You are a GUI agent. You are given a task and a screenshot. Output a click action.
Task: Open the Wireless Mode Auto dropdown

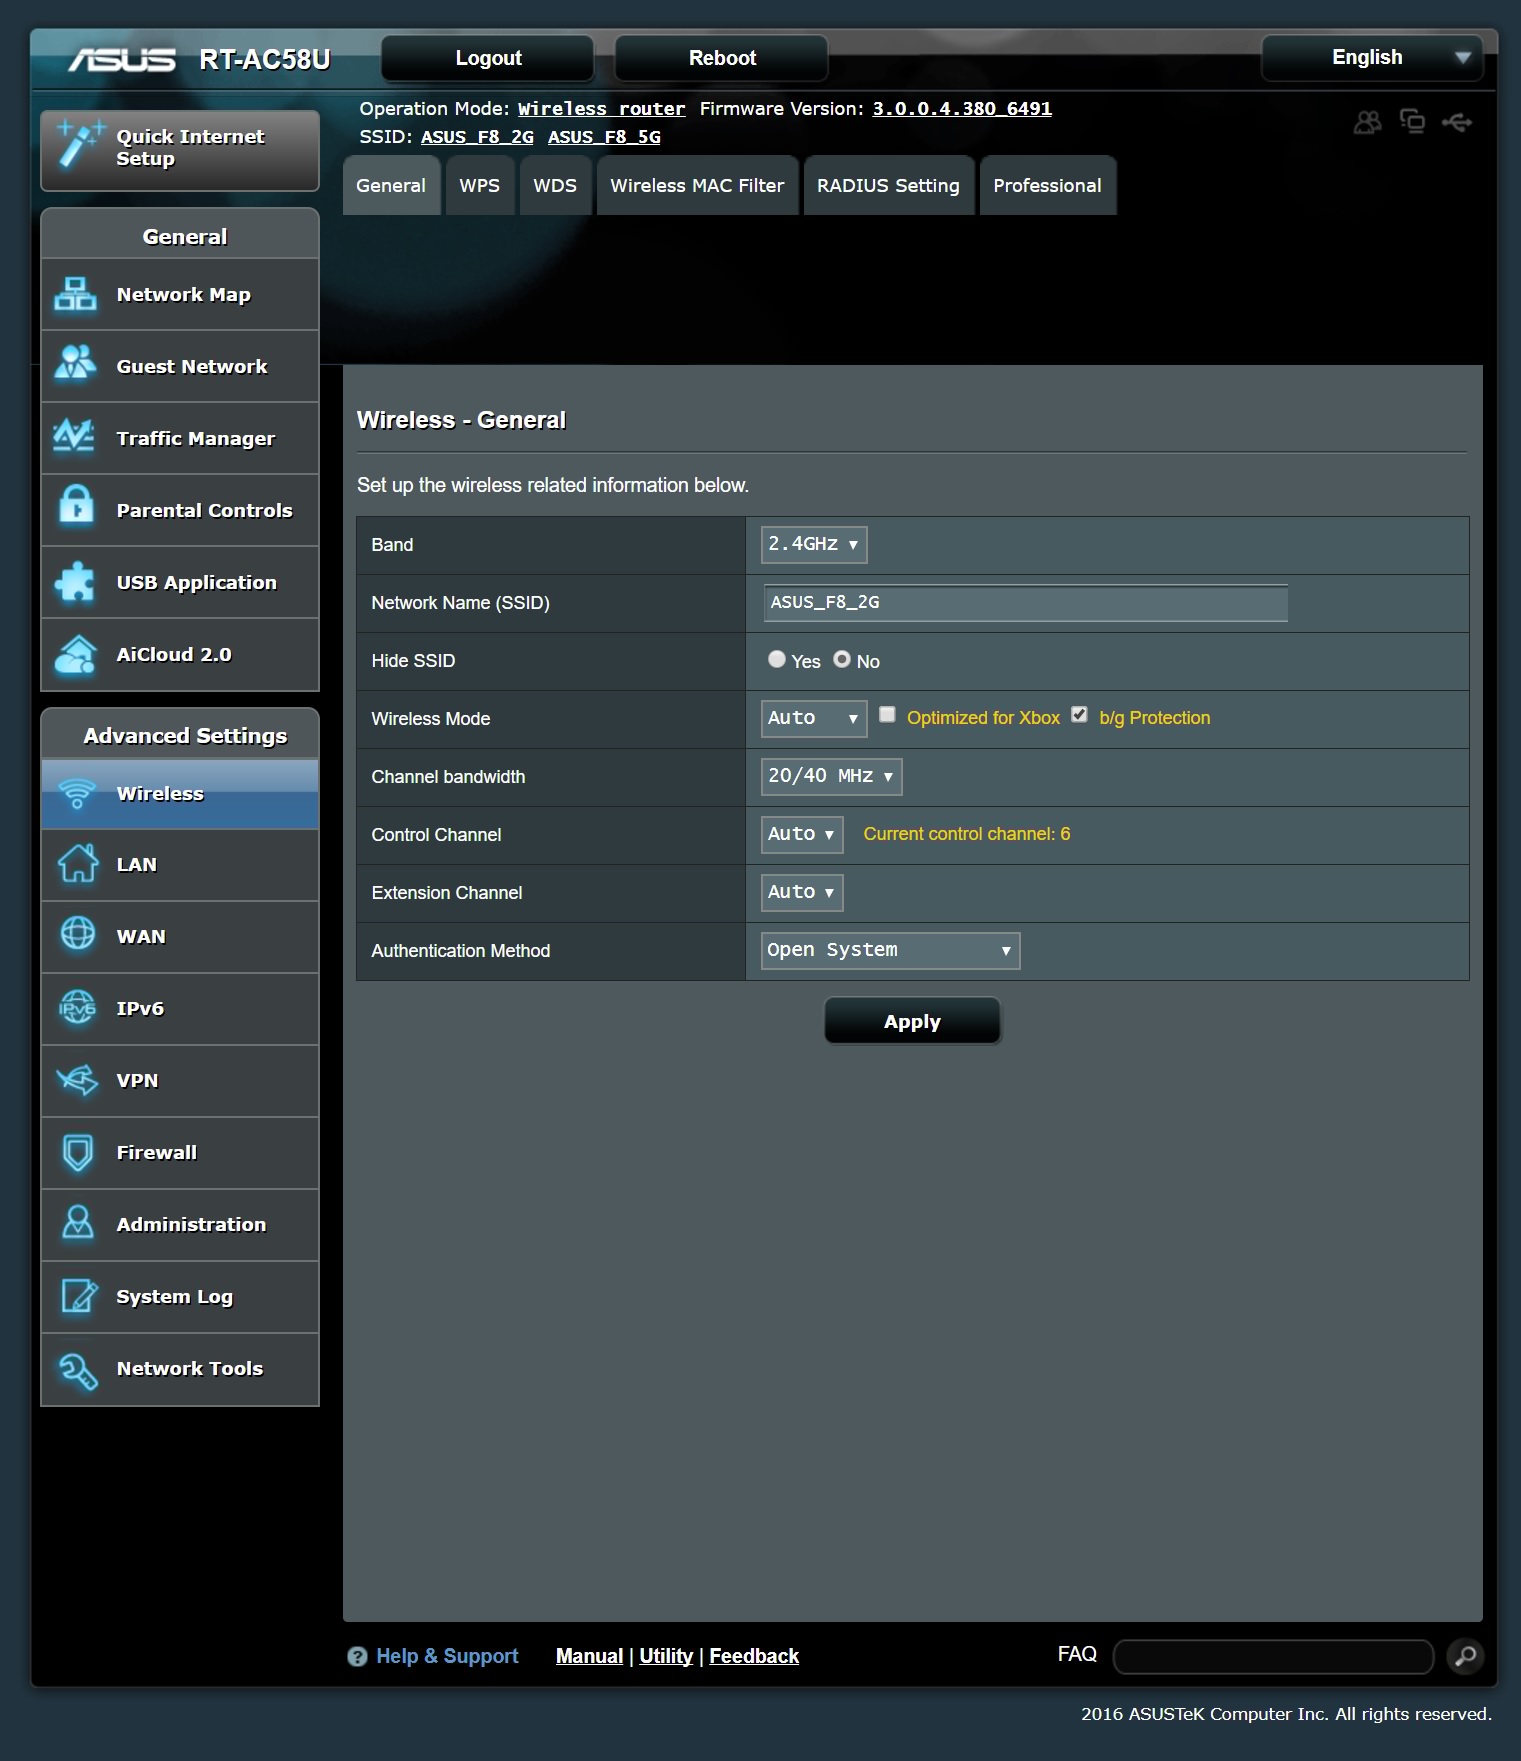point(814,718)
